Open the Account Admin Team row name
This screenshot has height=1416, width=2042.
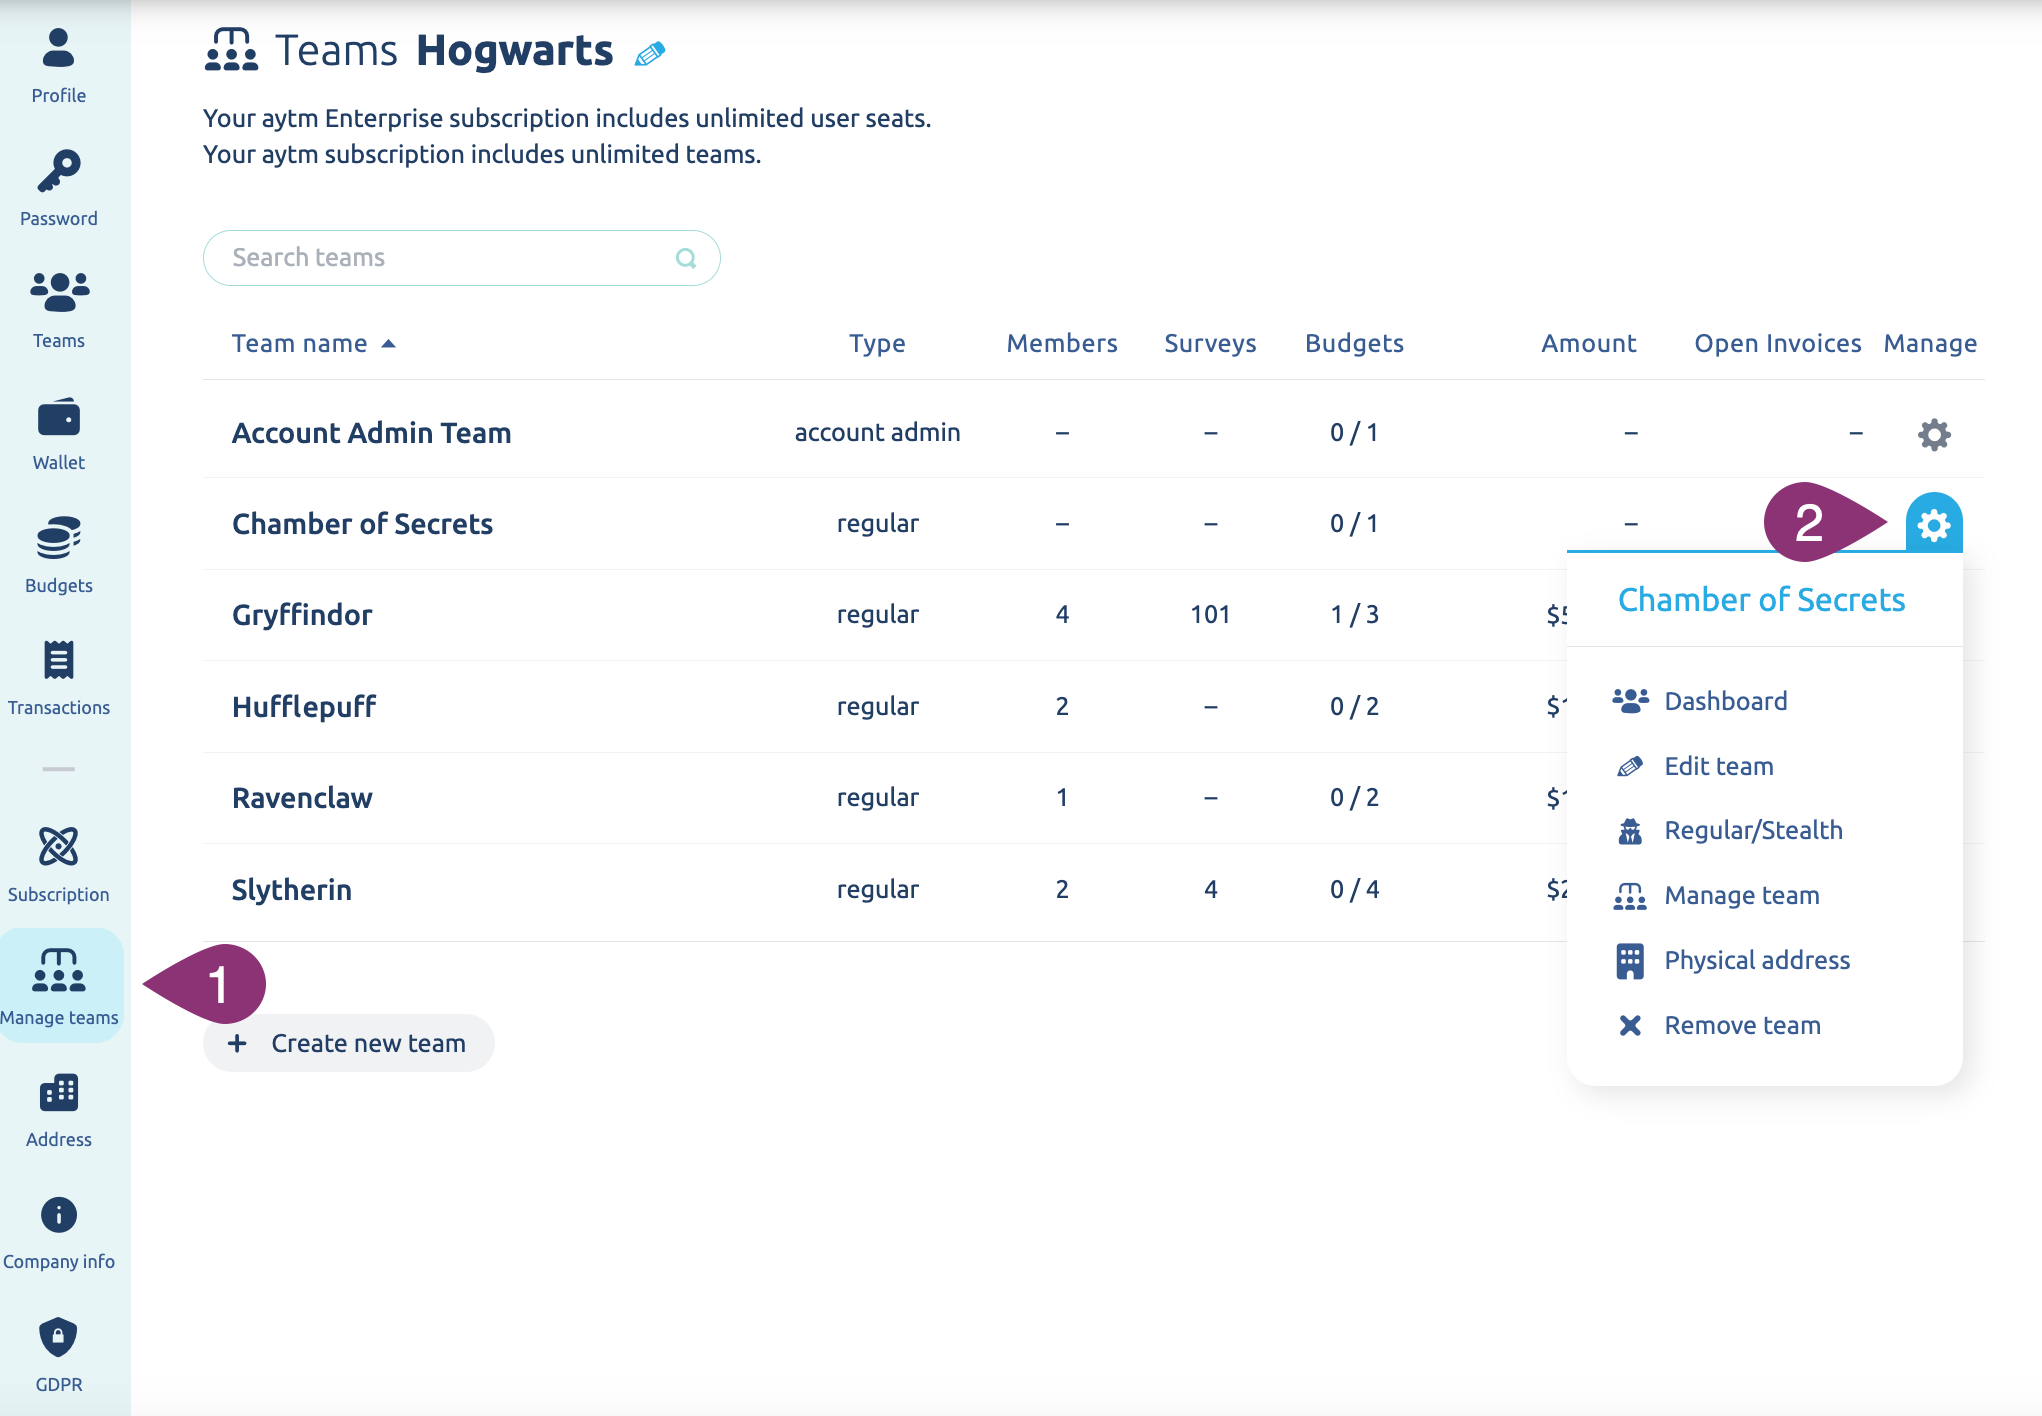coord(372,433)
